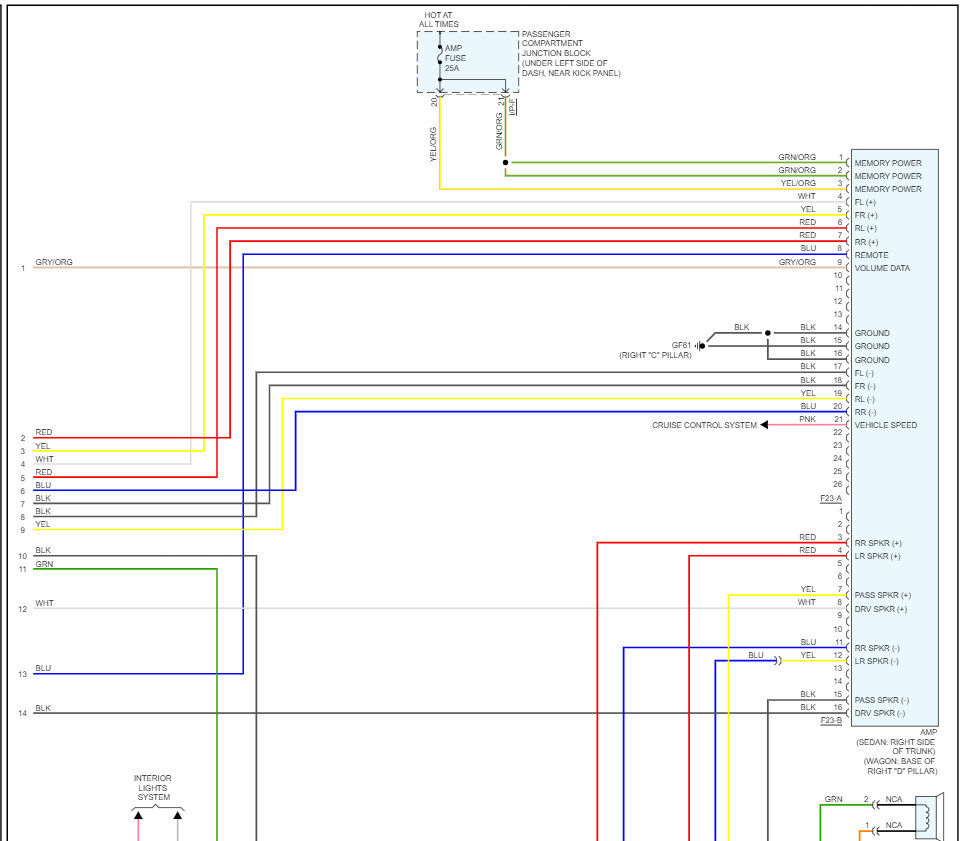Select the 'DRV SPKR (+)' label
The height and width of the screenshot is (841, 965).
881,609
